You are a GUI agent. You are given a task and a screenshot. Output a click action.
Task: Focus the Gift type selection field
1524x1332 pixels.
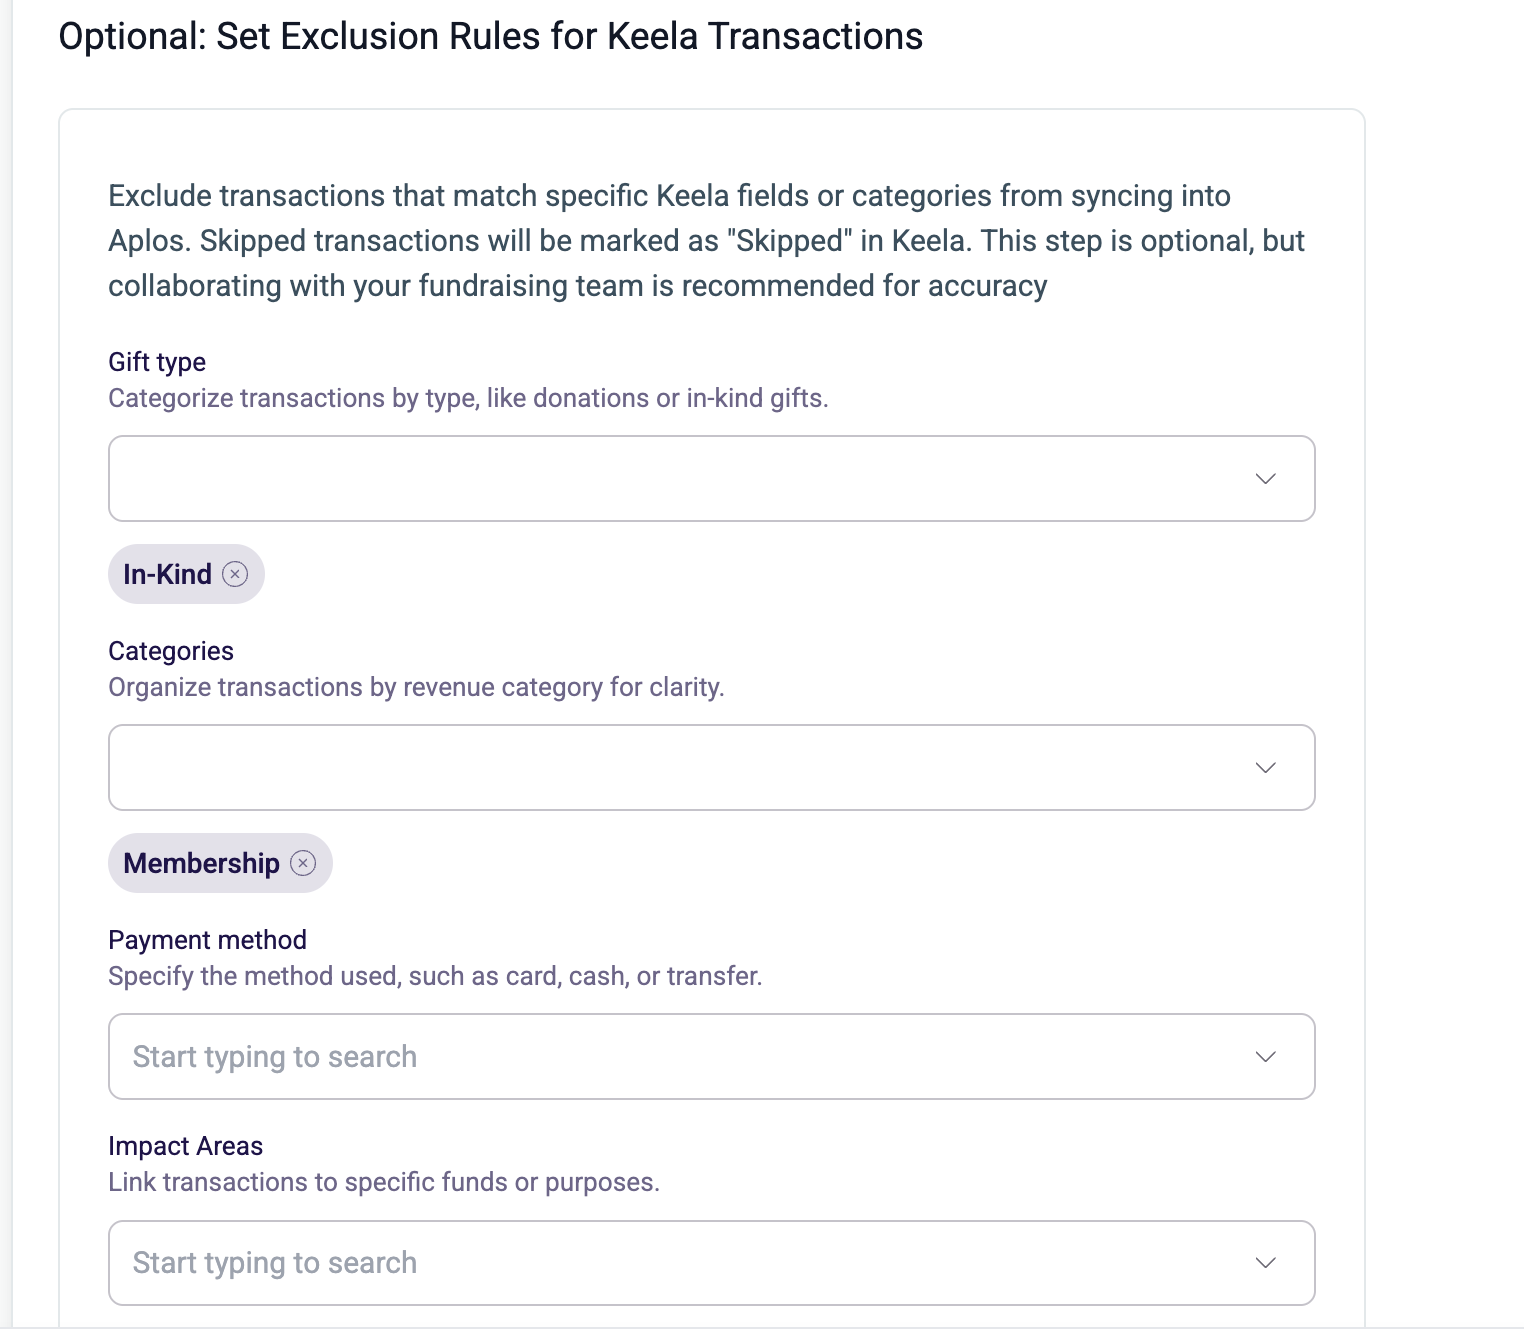(x=711, y=478)
